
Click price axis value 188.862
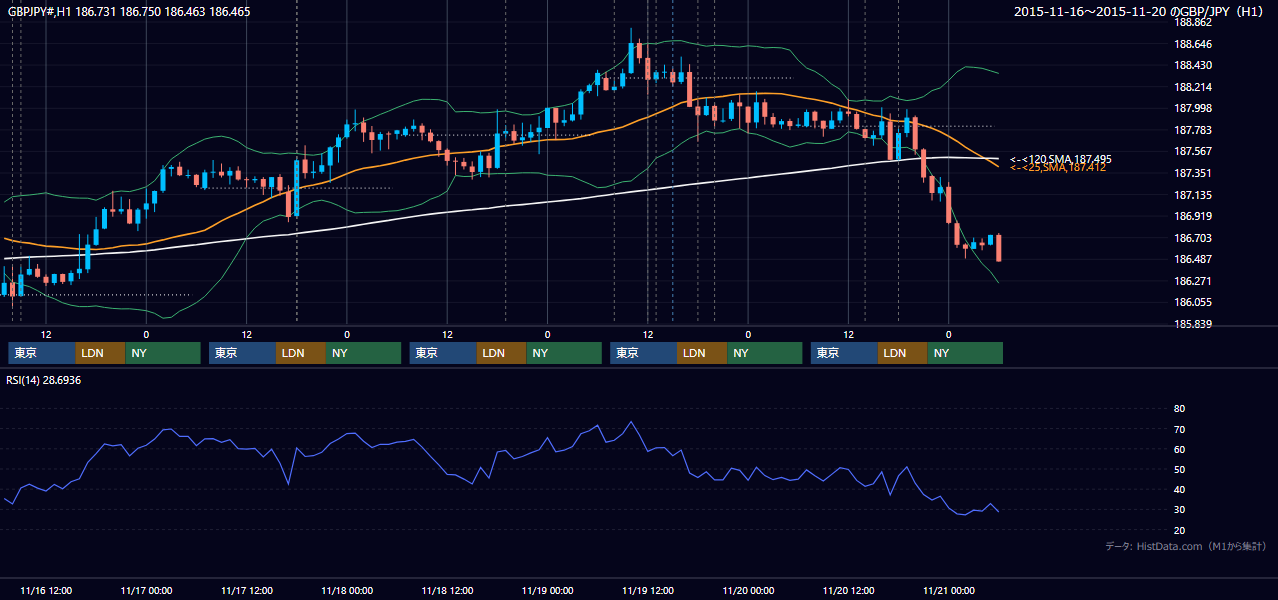point(1193,22)
